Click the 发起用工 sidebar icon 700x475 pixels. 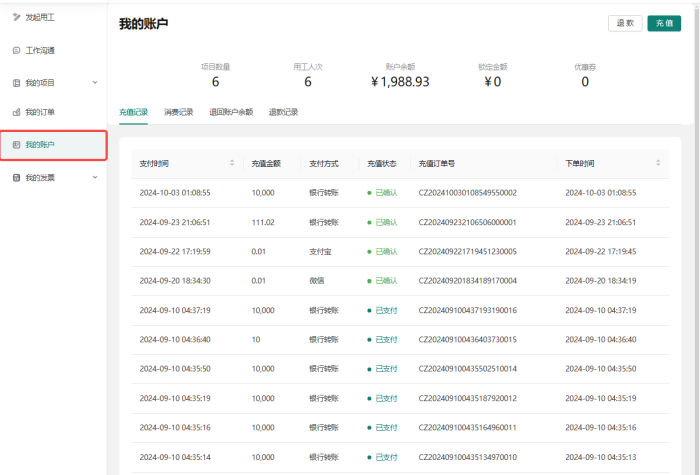point(17,17)
